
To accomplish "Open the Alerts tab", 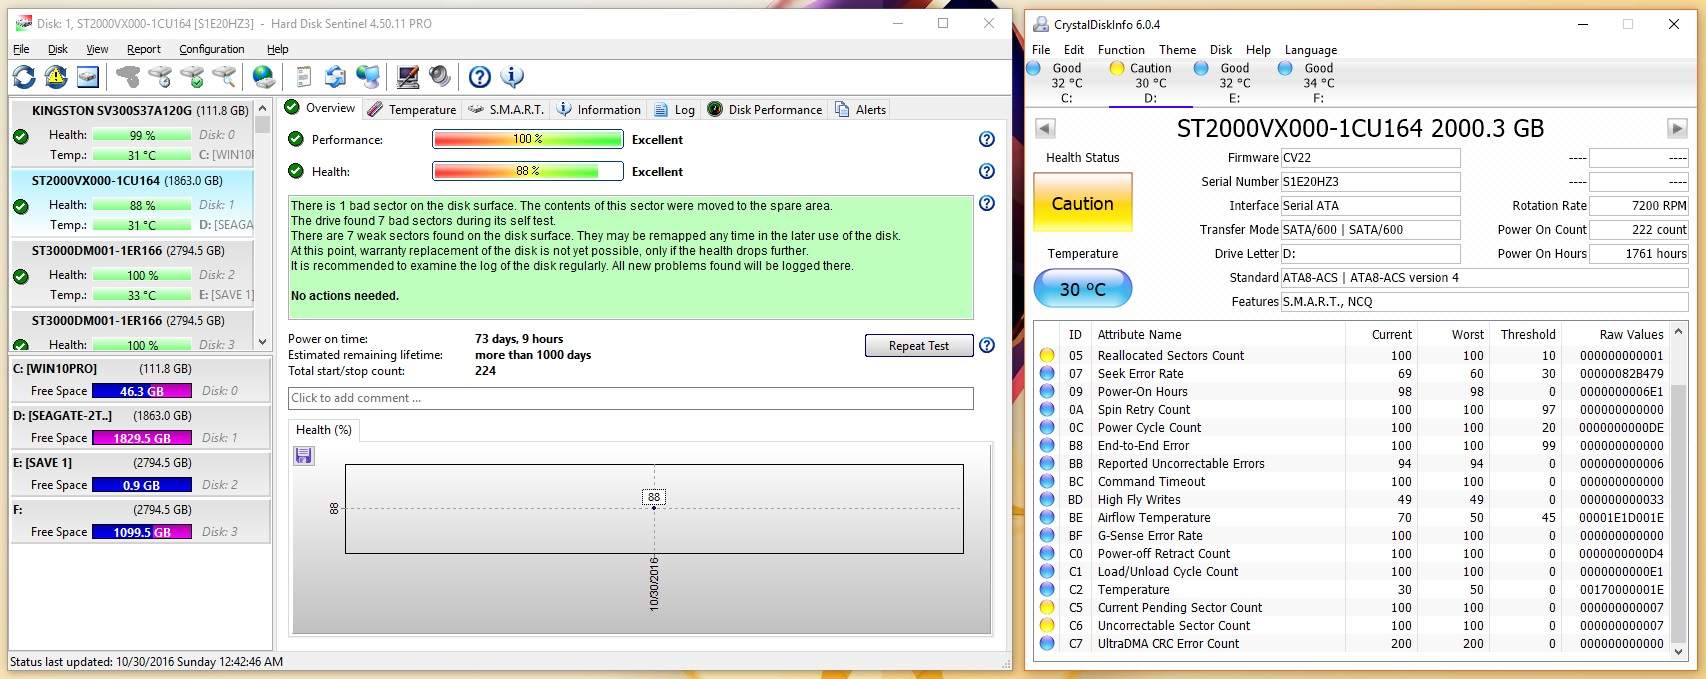I will pyautogui.click(x=861, y=109).
